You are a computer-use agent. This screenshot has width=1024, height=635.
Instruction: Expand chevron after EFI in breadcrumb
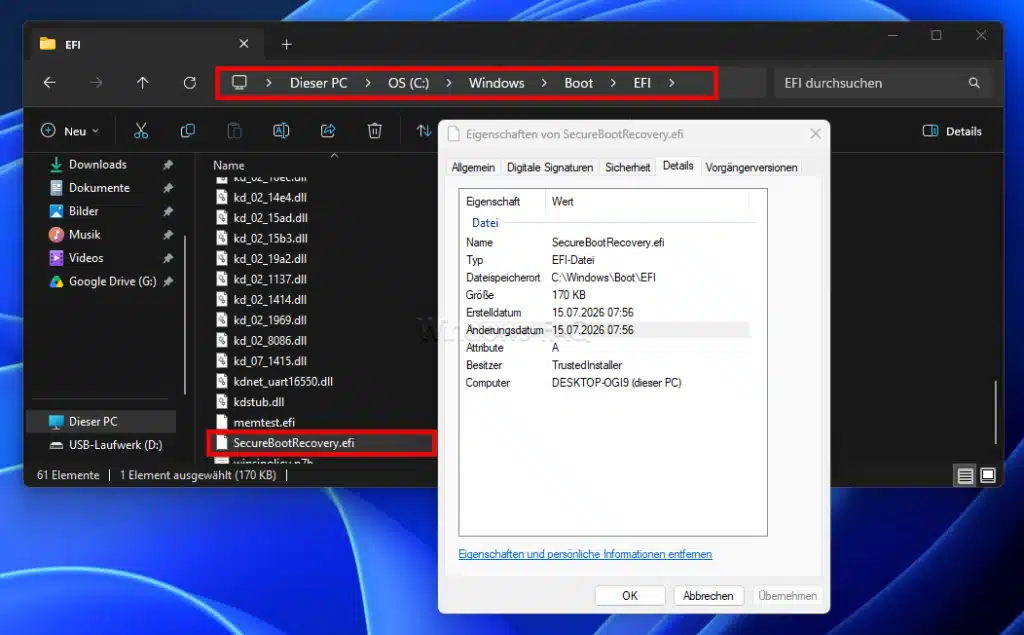click(x=671, y=83)
